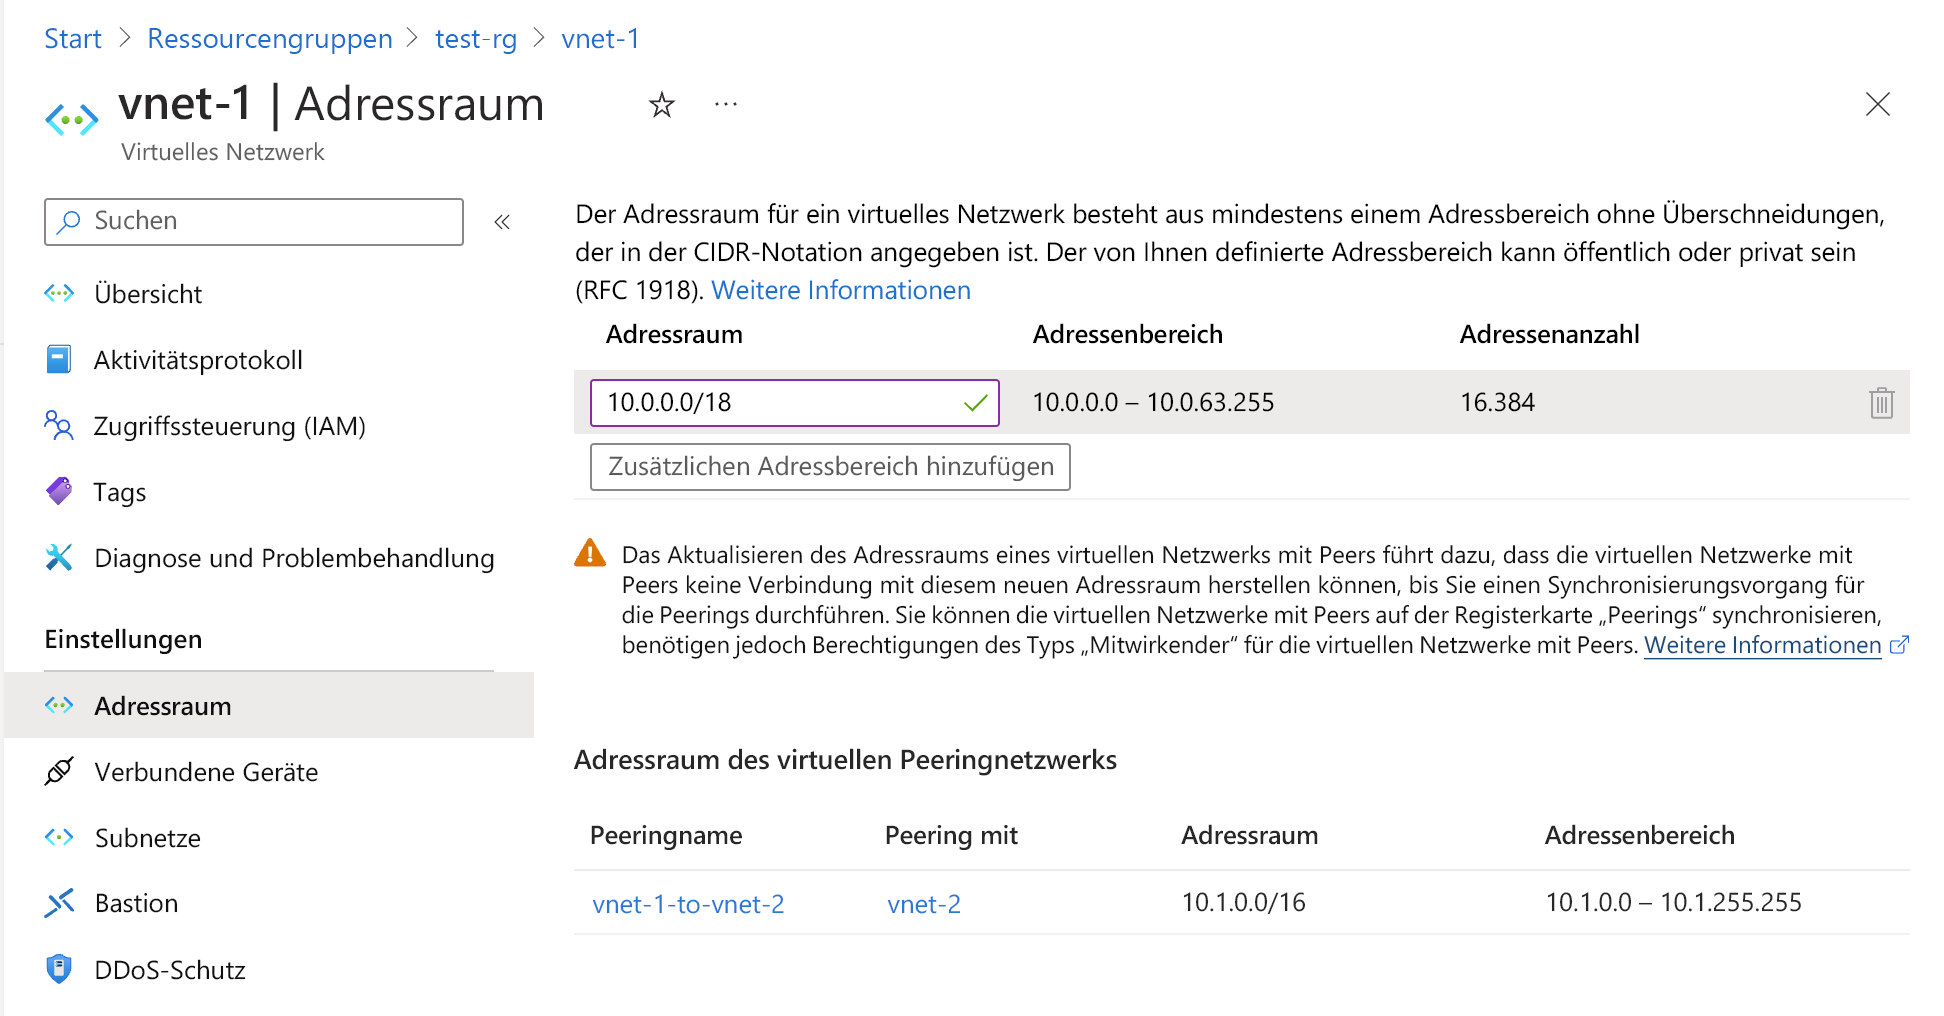Image resolution: width=1944 pixels, height=1016 pixels.
Task: Click the magnifier icon in the search box
Action: [69, 221]
